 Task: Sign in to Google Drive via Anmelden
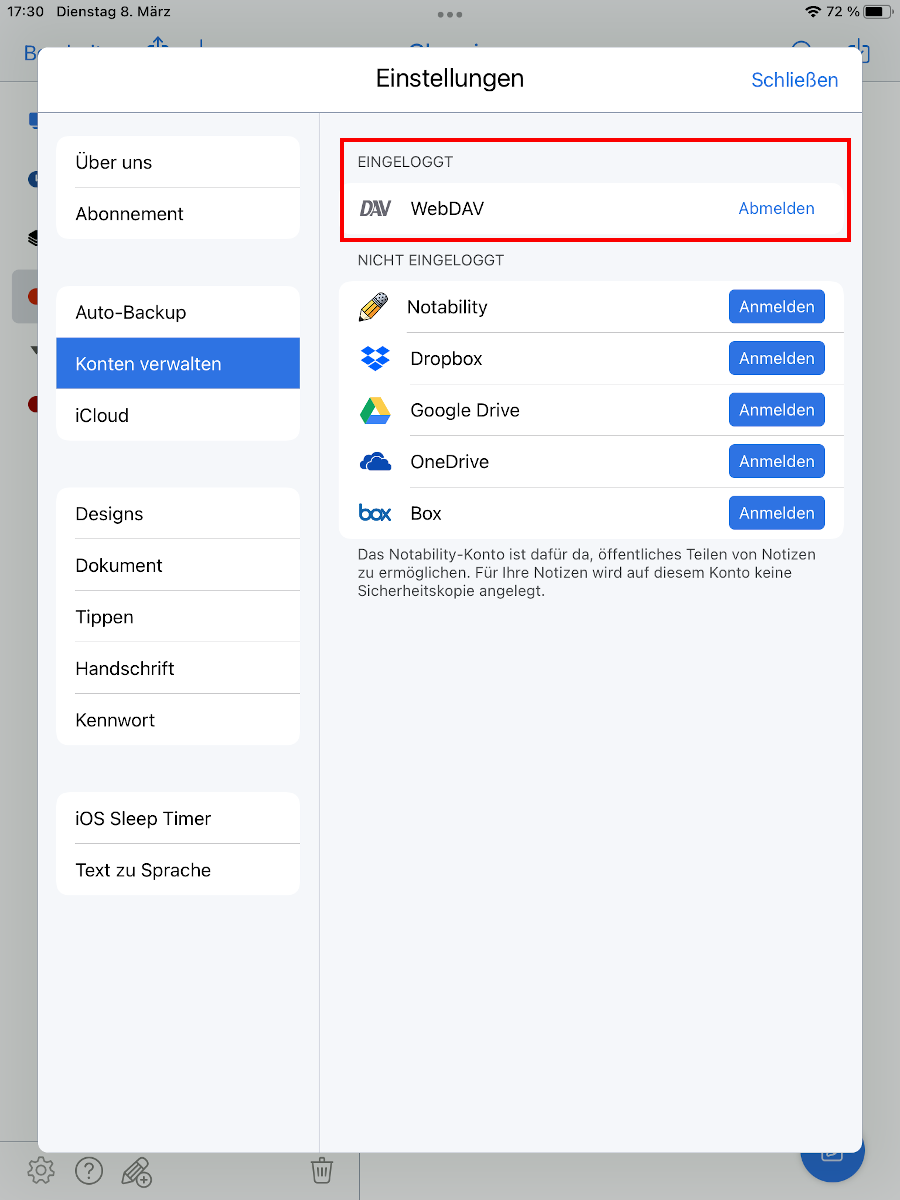pyautogui.click(x=776, y=410)
